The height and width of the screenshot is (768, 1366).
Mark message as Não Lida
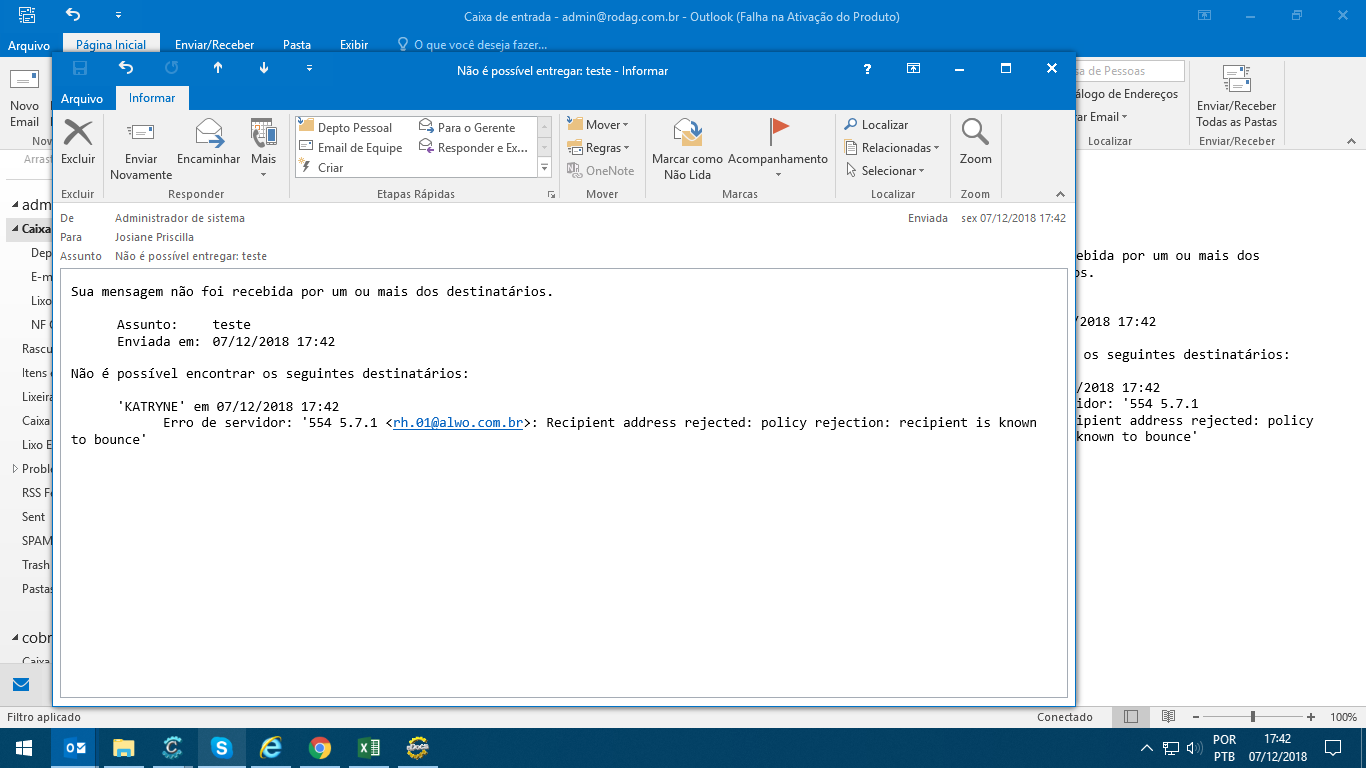tap(687, 149)
